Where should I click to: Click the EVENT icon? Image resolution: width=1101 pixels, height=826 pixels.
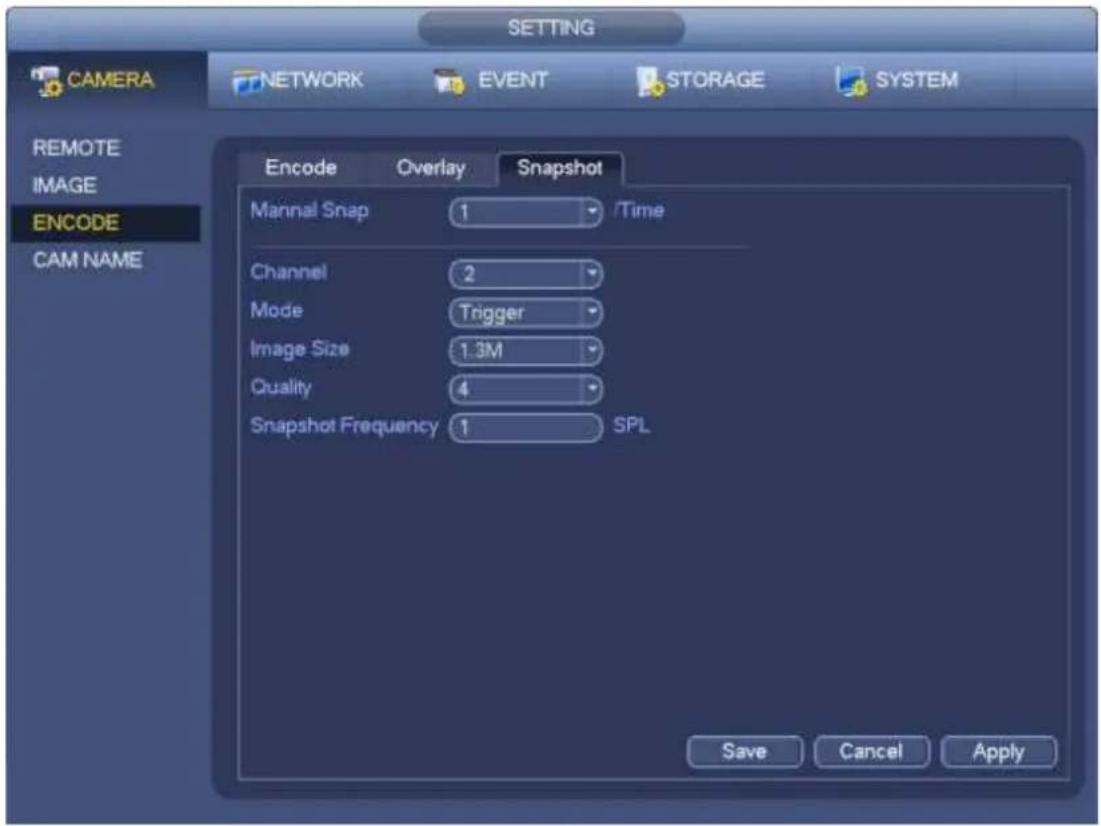click(449, 81)
